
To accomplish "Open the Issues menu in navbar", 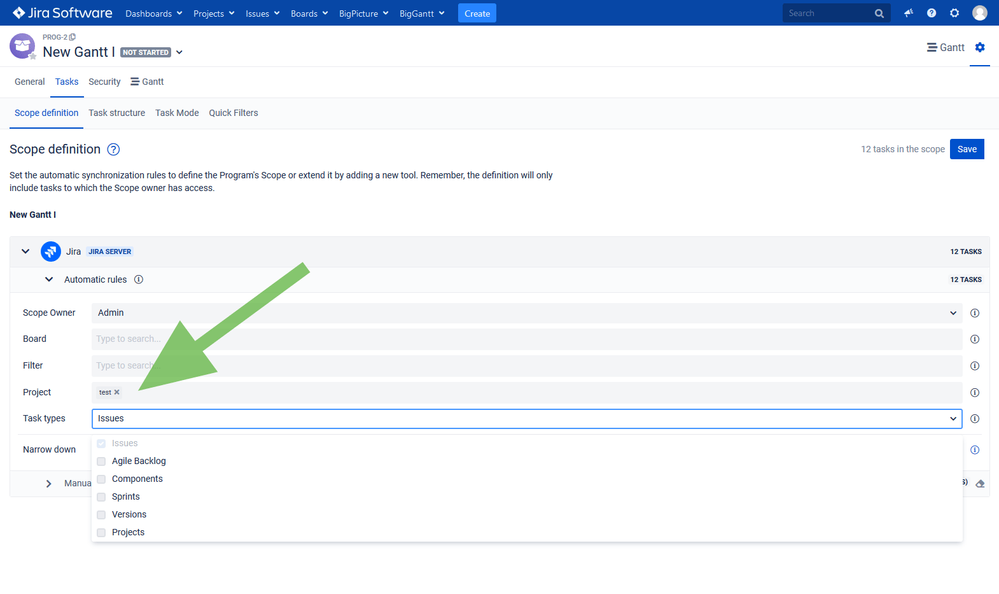I will click(262, 13).
